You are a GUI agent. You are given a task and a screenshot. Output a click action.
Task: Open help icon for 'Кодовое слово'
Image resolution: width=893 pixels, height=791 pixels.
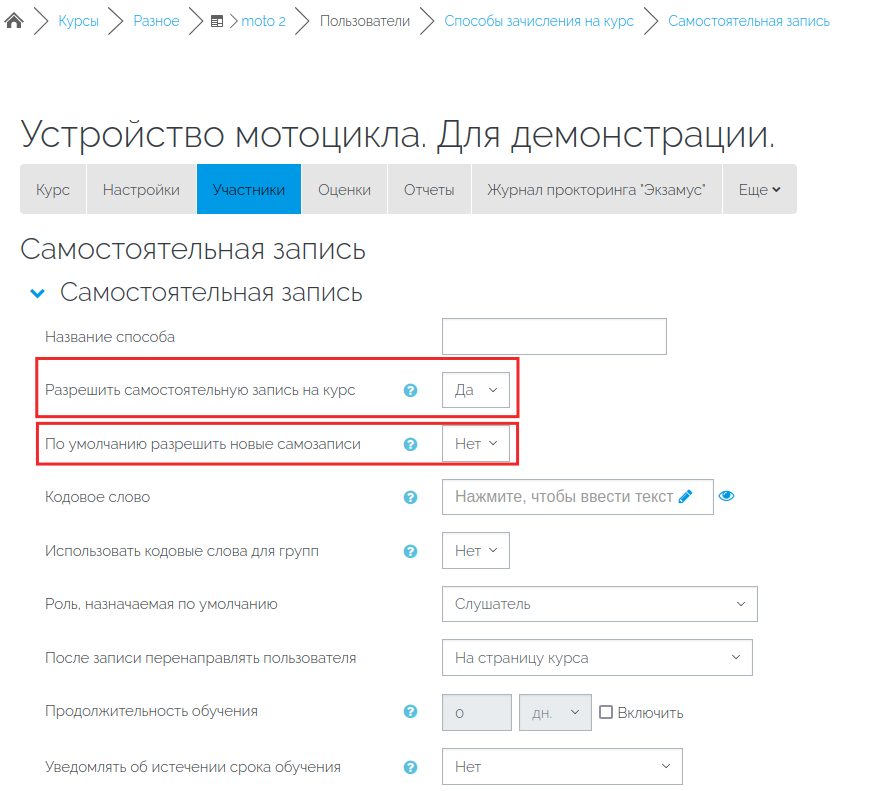click(x=411, y=497)
